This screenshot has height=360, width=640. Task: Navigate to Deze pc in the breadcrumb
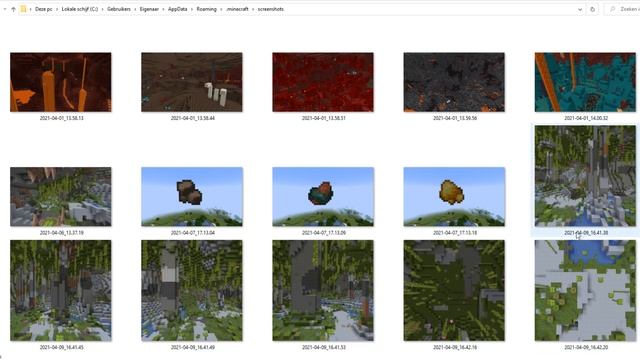coord(43,9)
